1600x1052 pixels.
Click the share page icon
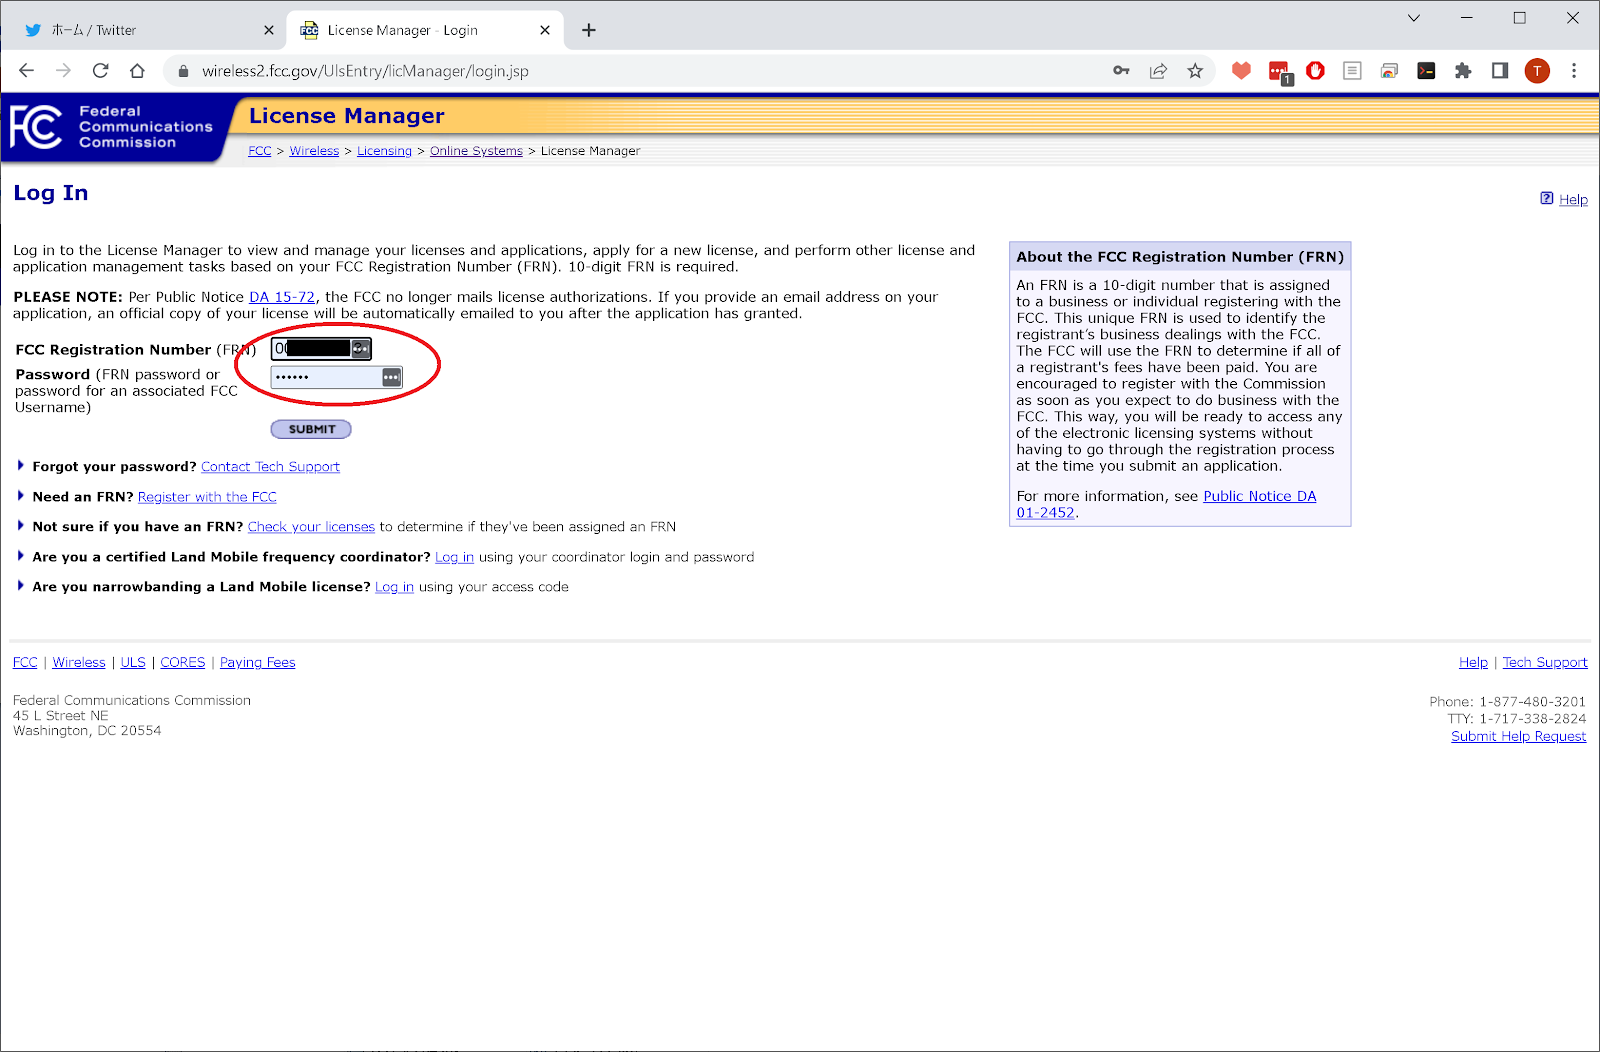click(x=1158, y=71)
